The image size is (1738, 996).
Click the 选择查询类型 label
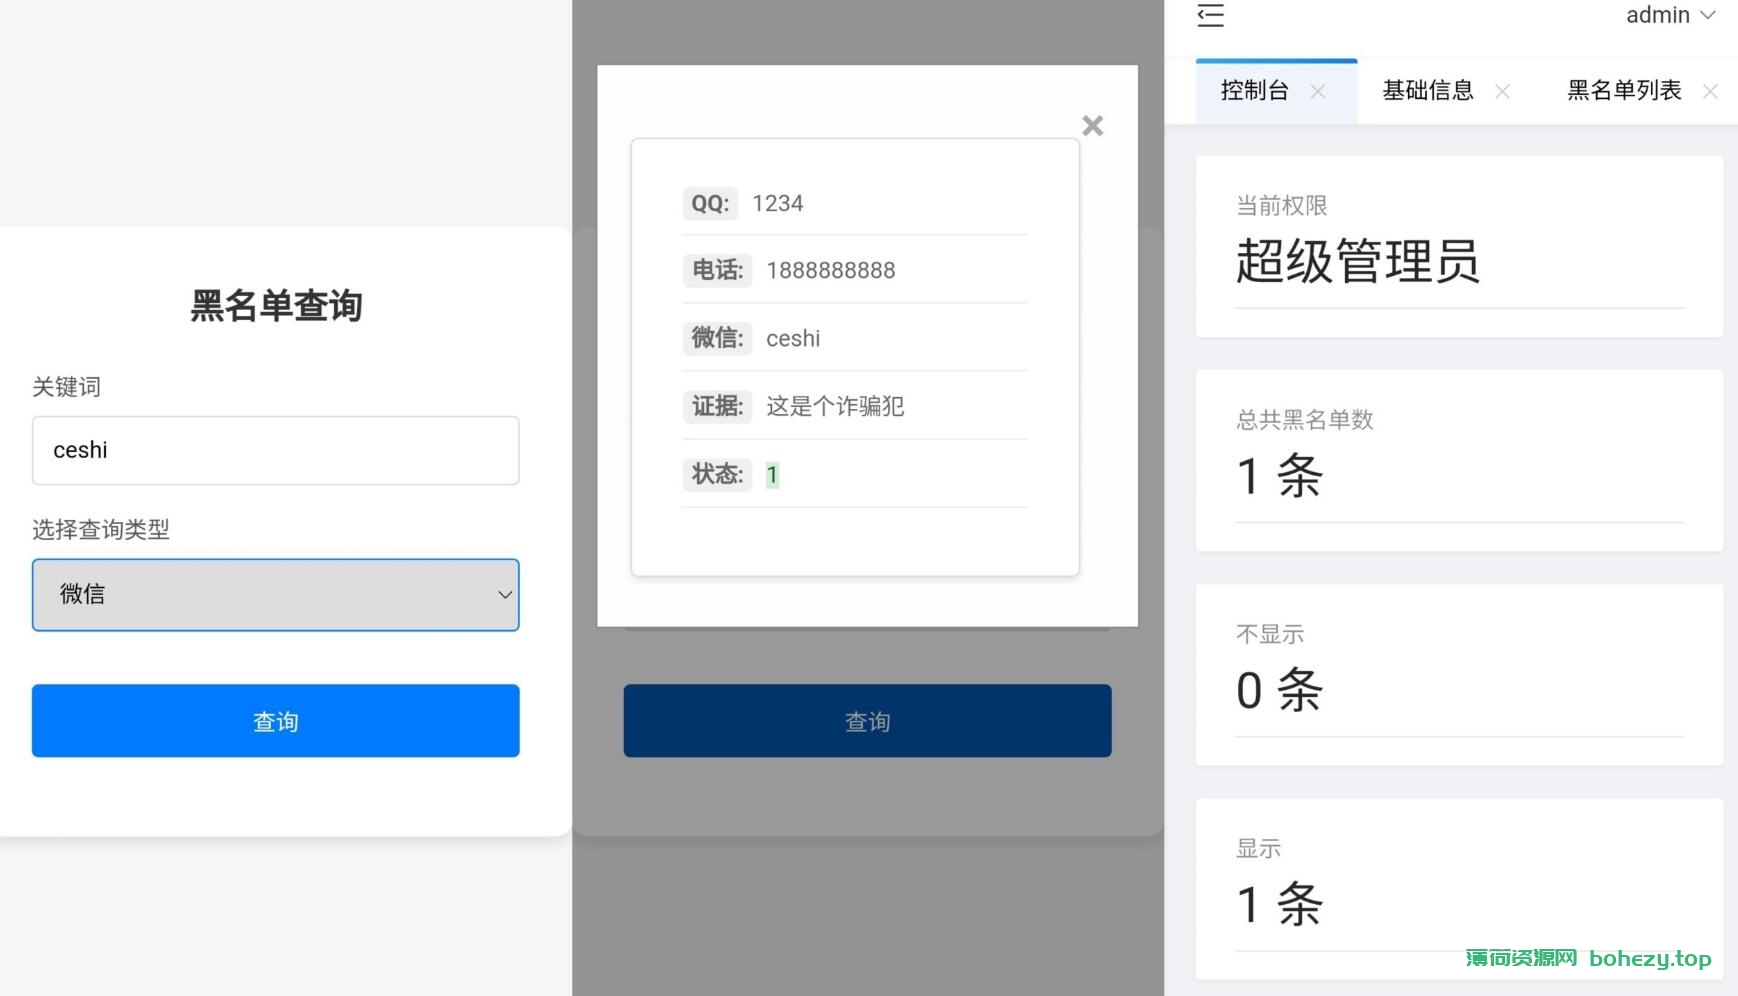coord(101,530)
